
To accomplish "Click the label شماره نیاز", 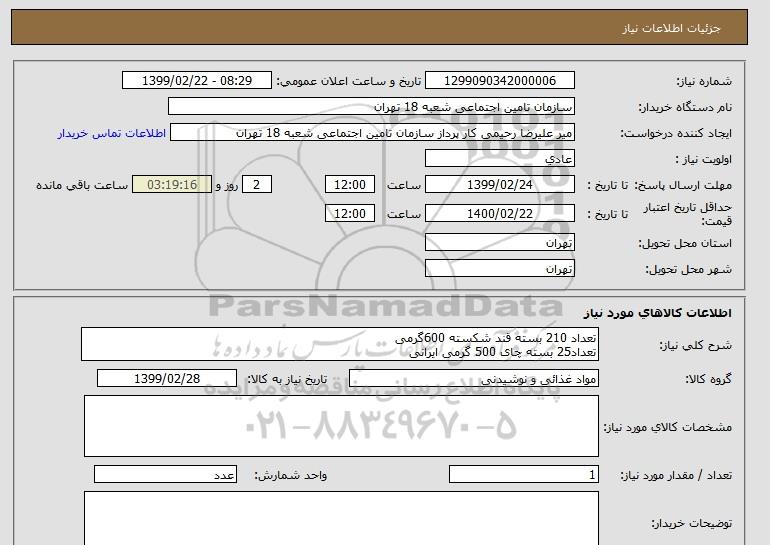I will click(x=704, y=81).
